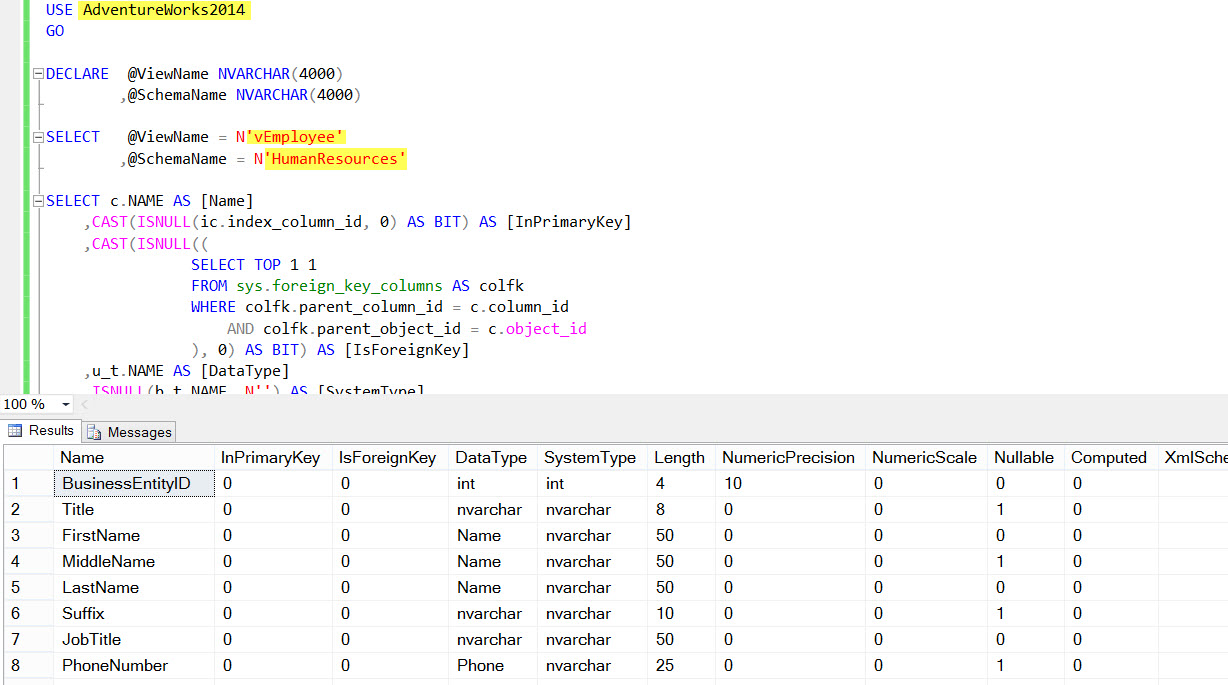Click the int SystemType cell

(592, 484)
